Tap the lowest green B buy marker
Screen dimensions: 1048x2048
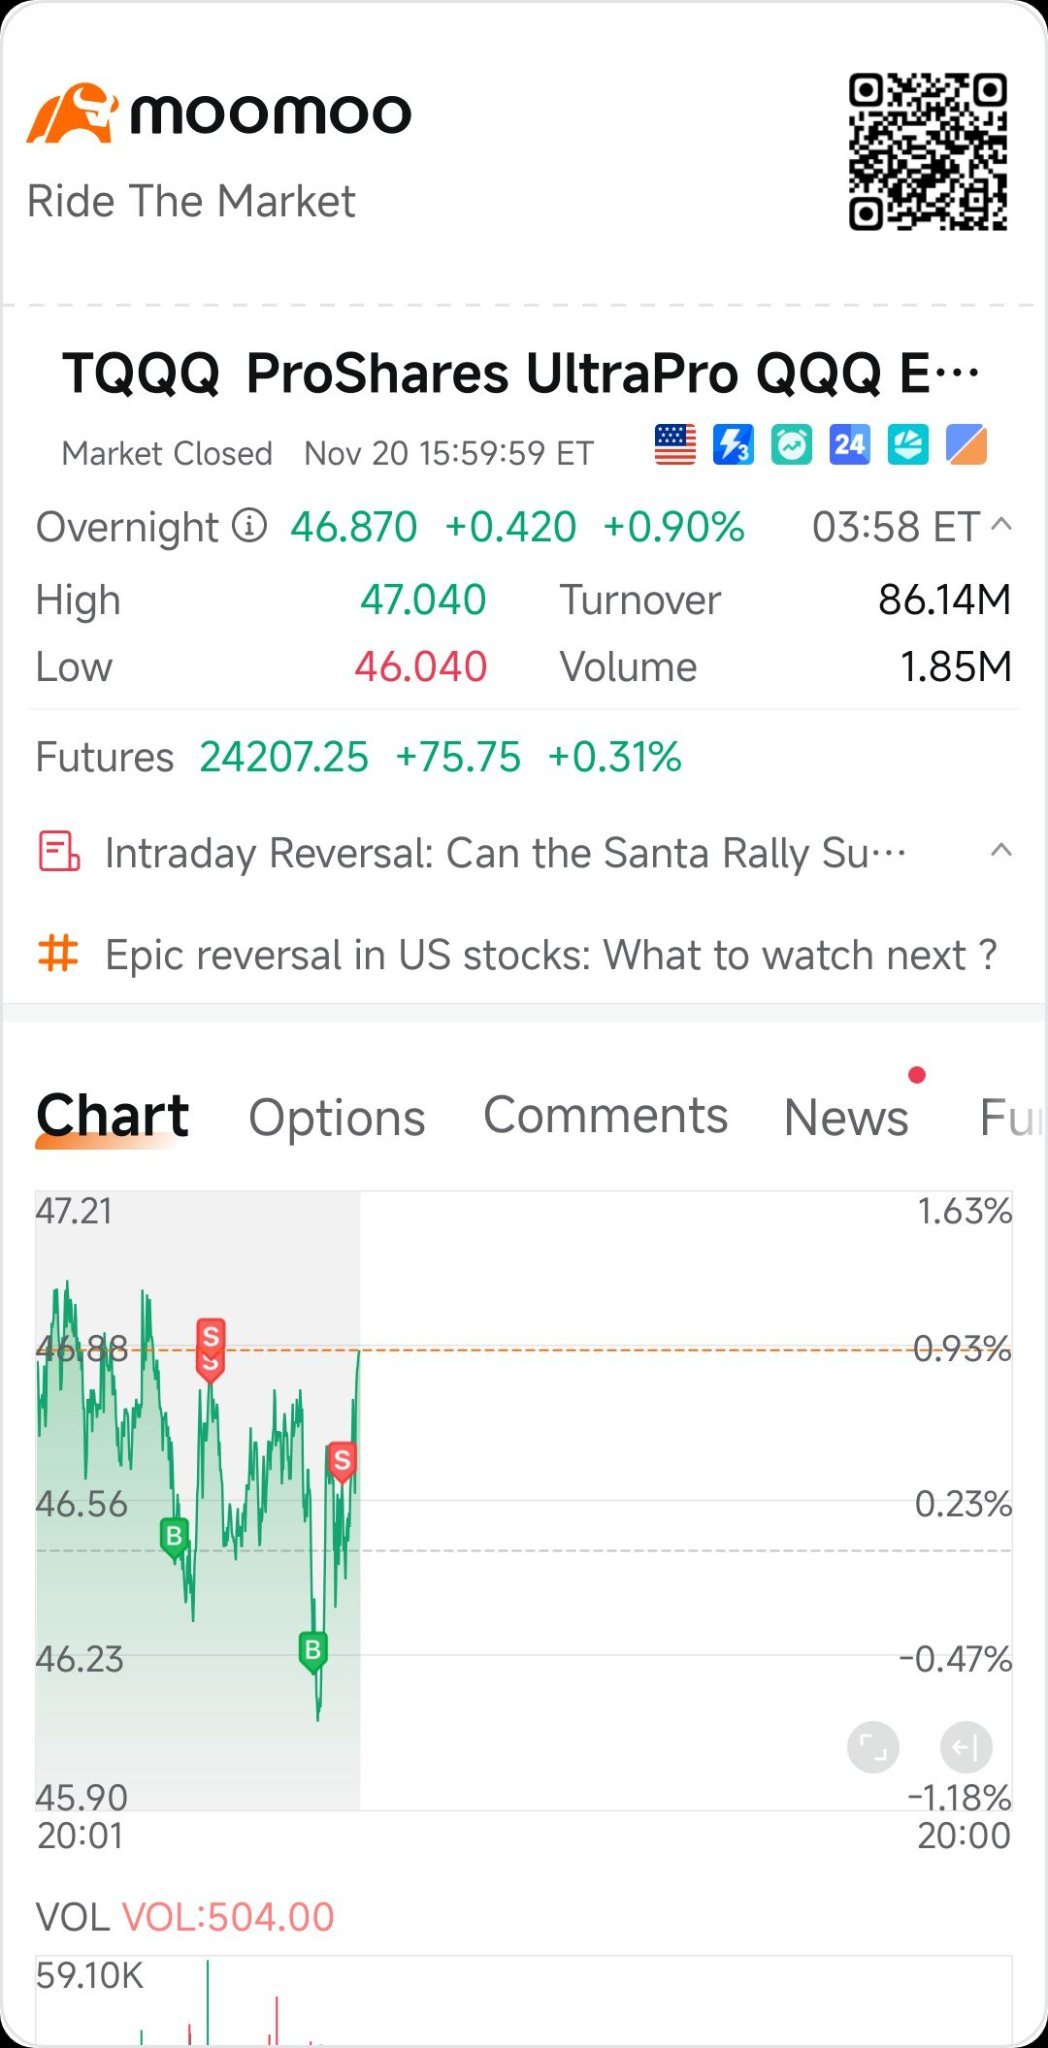313,1649
